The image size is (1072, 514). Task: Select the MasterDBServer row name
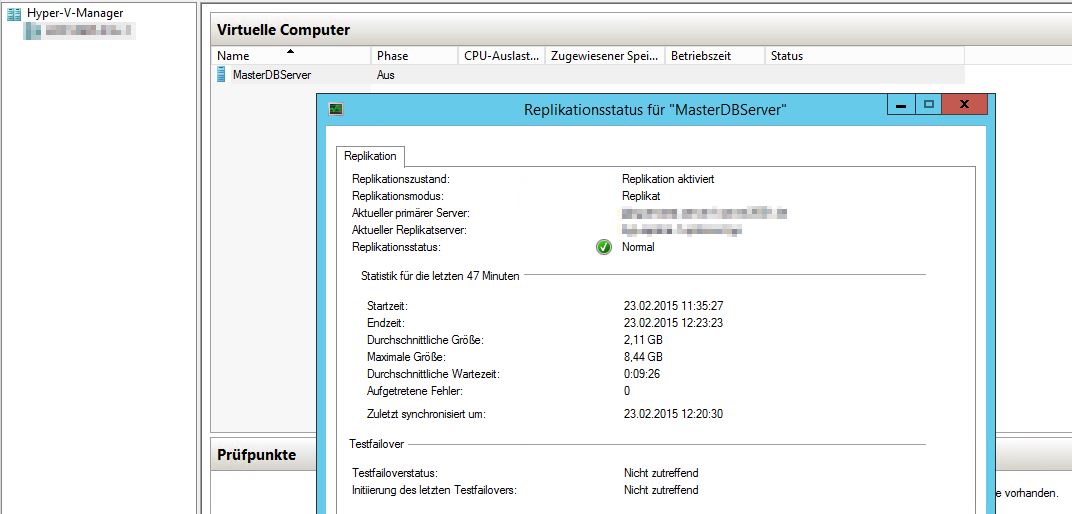click(271, 75)
